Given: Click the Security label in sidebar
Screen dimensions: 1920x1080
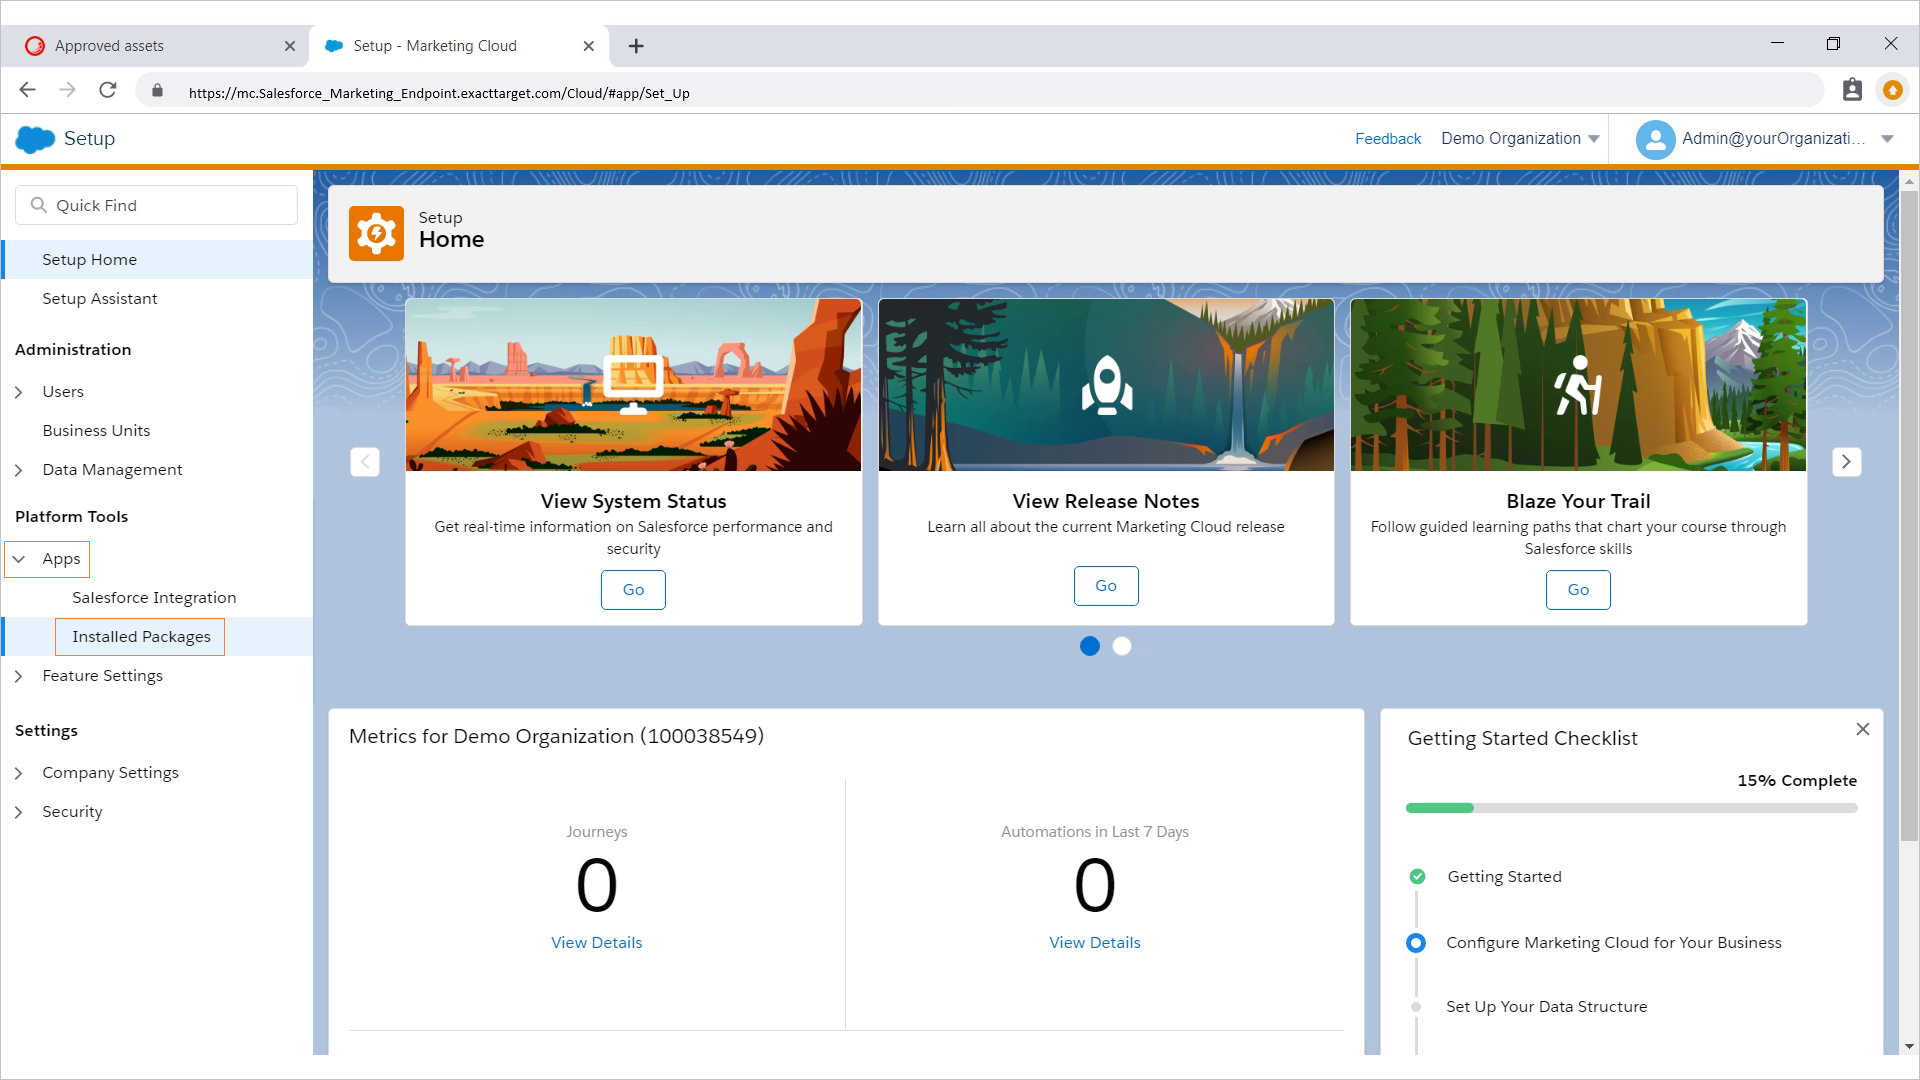Looking at the screenshot, I should pyautogui.click(x=72, y=812).
